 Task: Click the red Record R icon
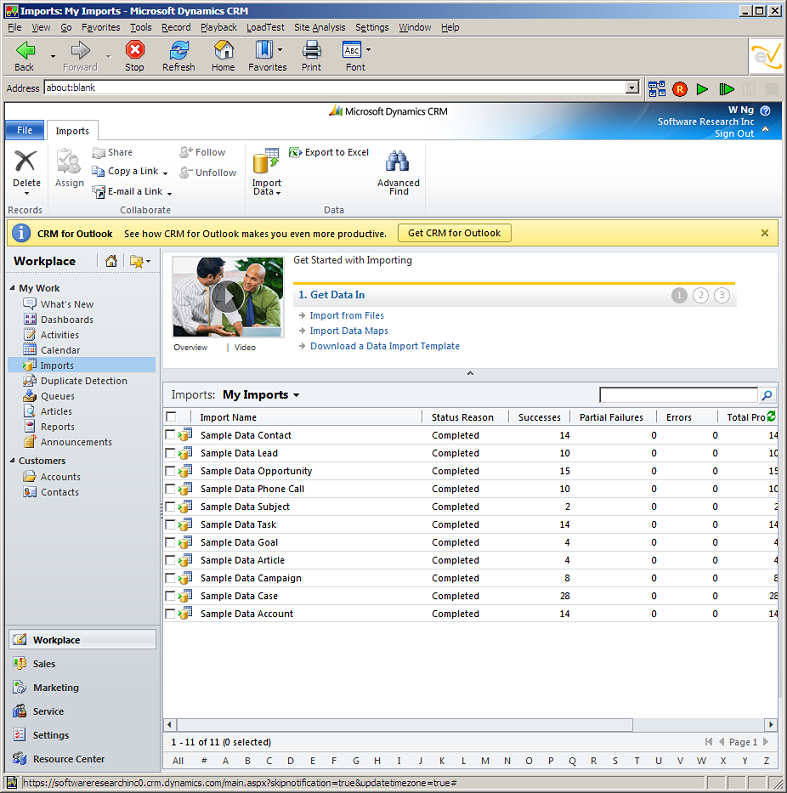pyautogui.click(x=680, y=90)
